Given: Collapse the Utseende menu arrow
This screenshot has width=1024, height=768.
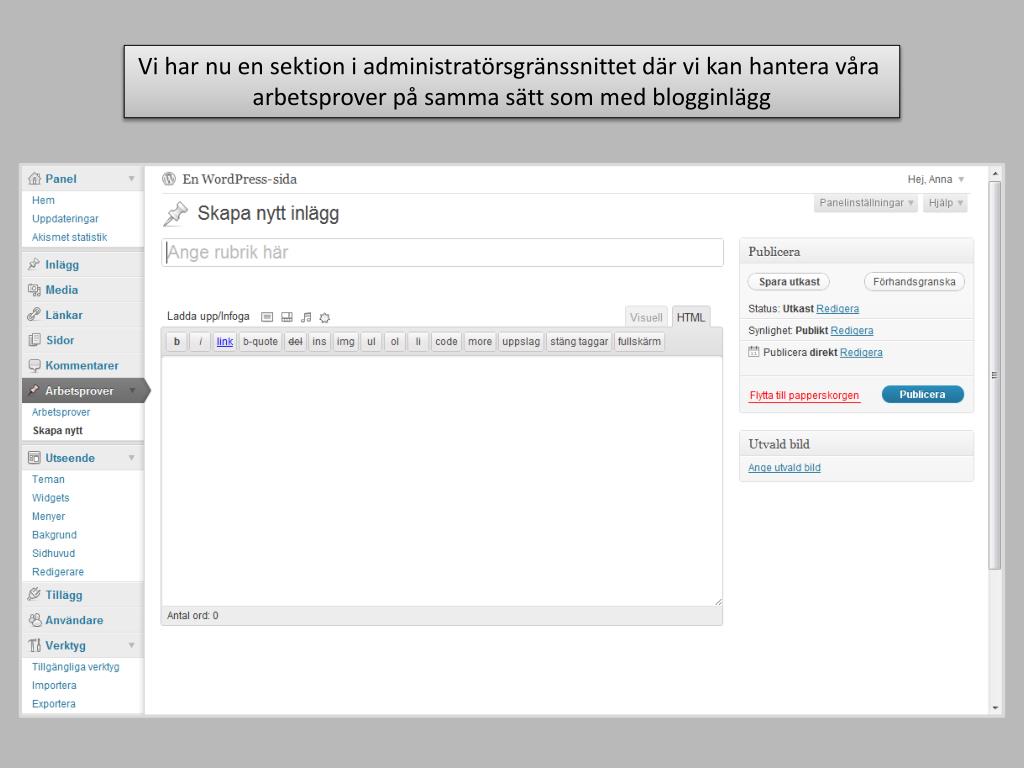Looking at the screenshot, I should pyautogui.click(x=131, y=458).
